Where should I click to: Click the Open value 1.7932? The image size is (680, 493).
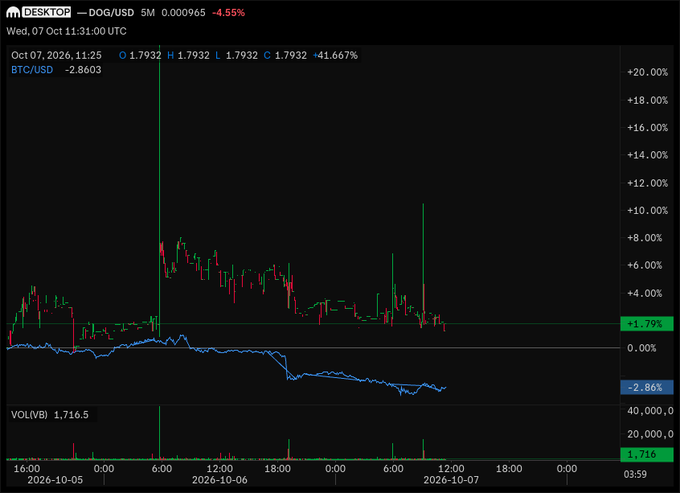[145, 56]
